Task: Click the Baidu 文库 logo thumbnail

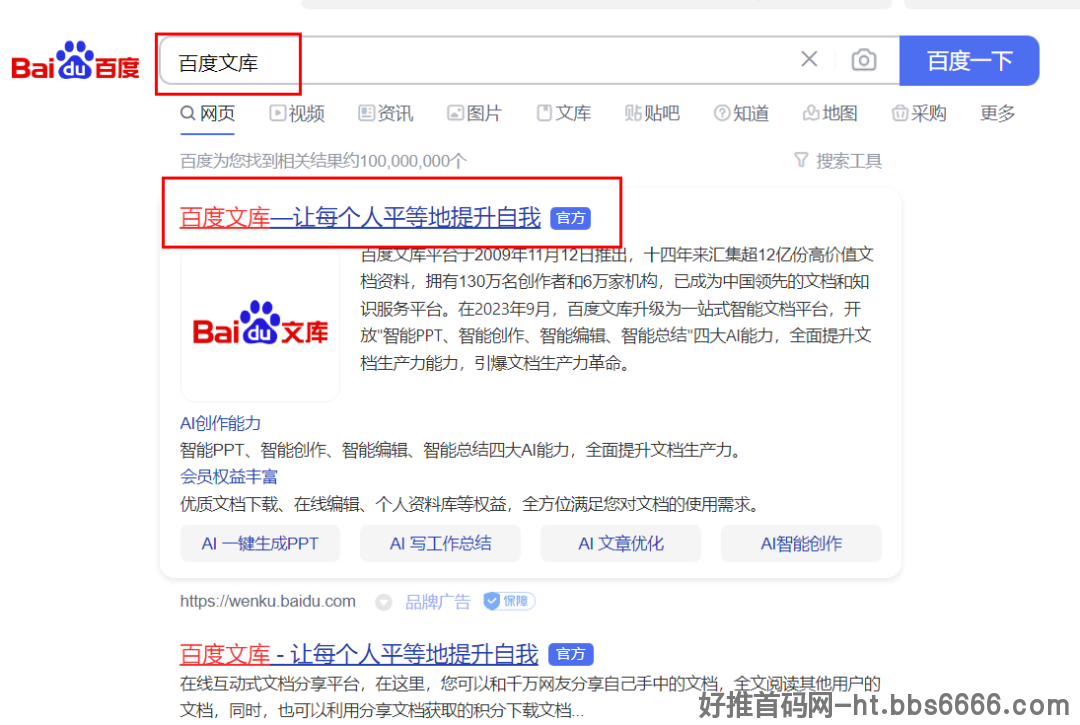Action: [x=260, y=324]
